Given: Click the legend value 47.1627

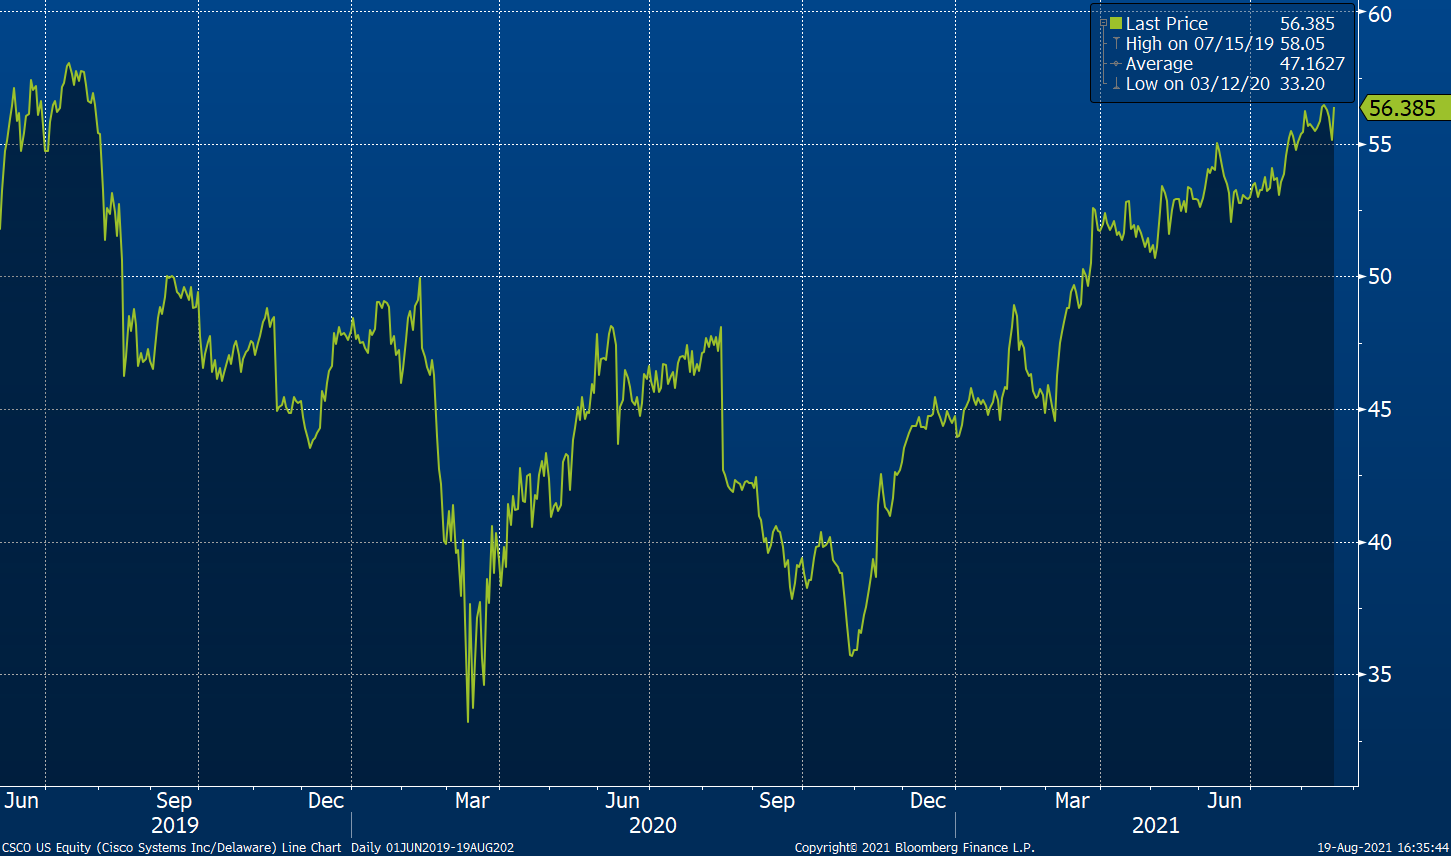Looking at the screenshot, I should [x=1312, y=64].
